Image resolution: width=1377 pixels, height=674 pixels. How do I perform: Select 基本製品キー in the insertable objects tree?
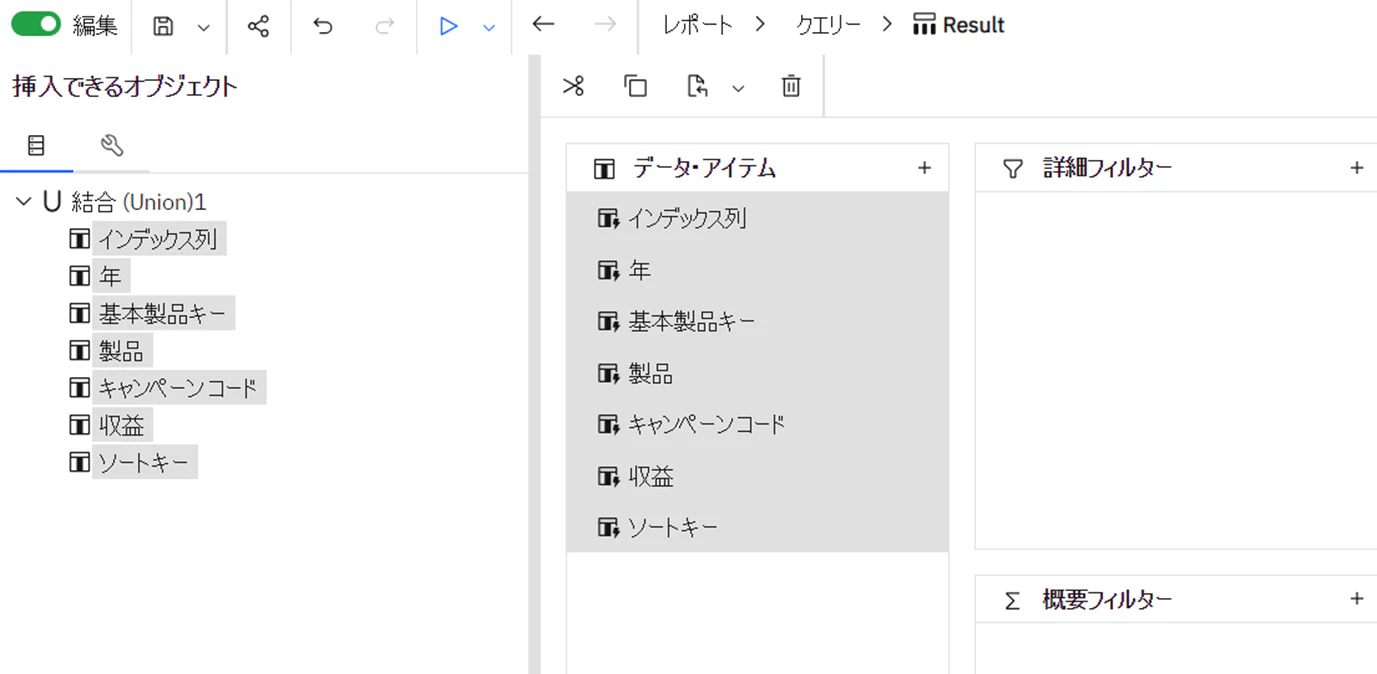164,314
